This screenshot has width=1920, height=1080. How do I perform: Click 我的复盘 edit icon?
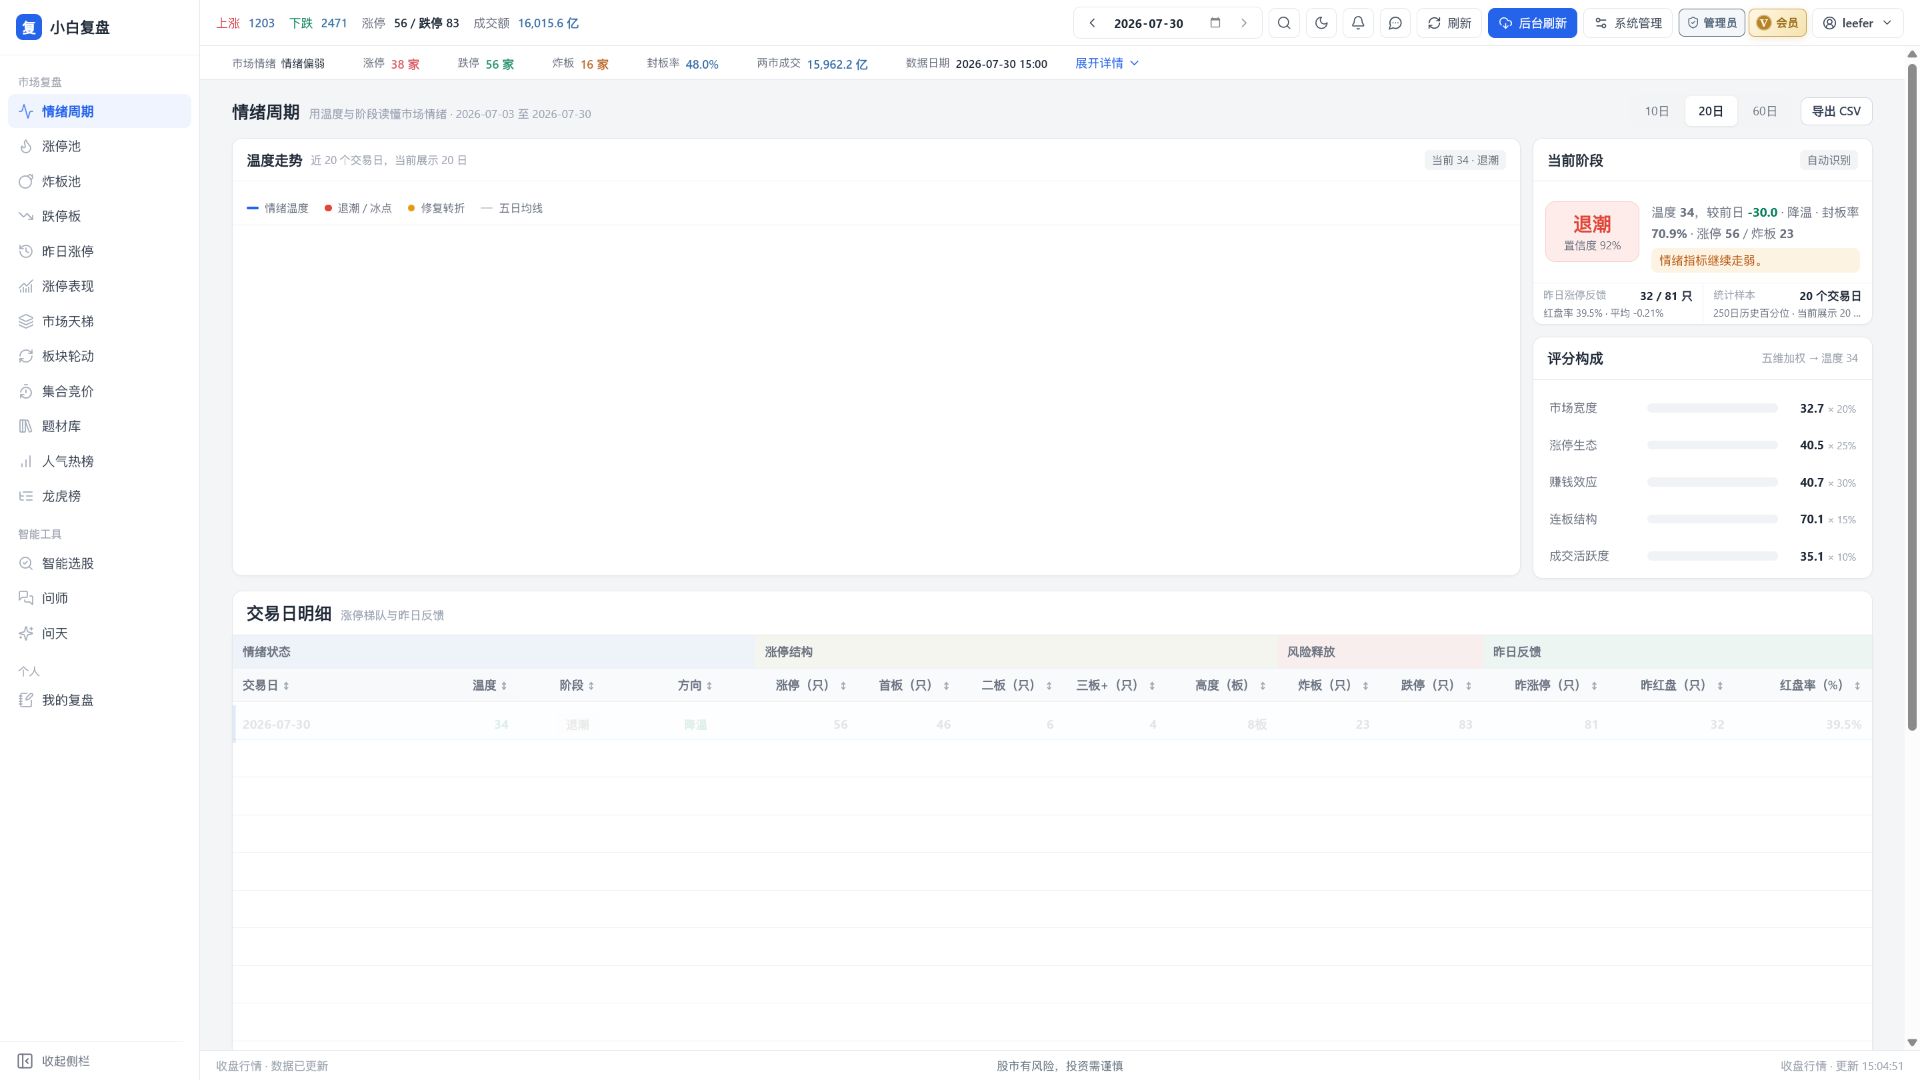click(26, 700)
